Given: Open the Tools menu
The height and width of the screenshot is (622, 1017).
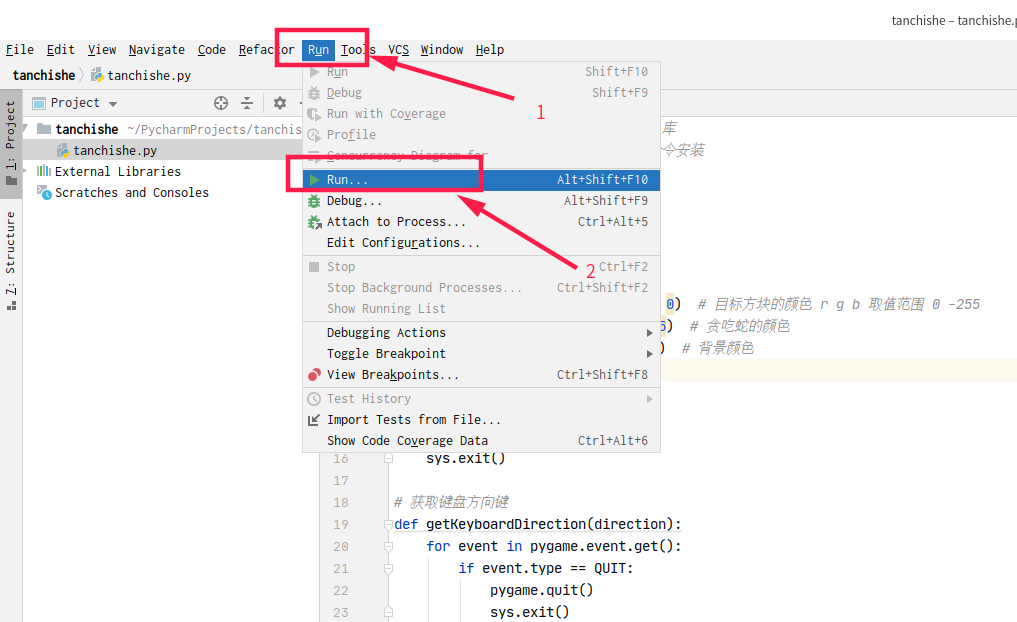Looking at the screenshot, I should [x=358, y=50].
